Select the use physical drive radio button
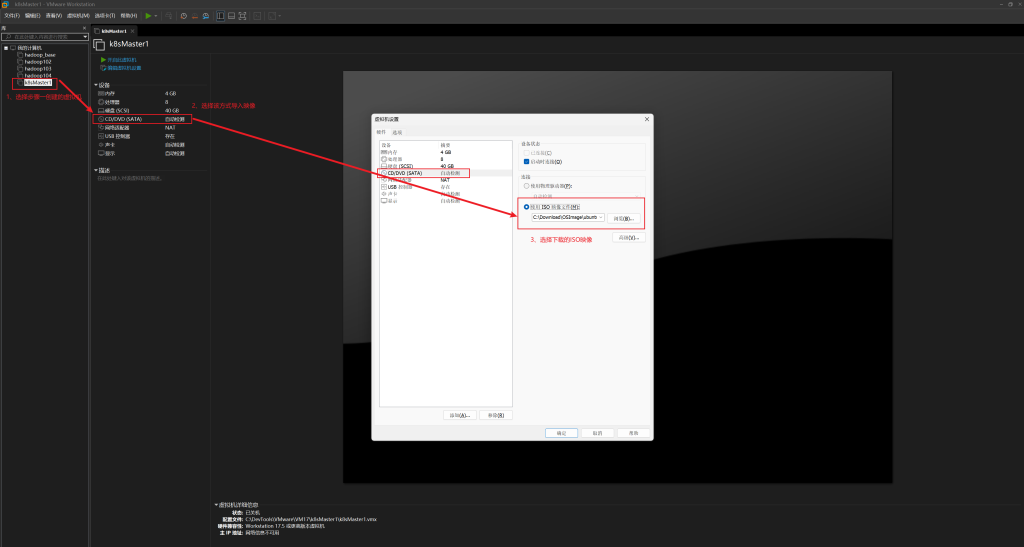 (x=527, y=186)
